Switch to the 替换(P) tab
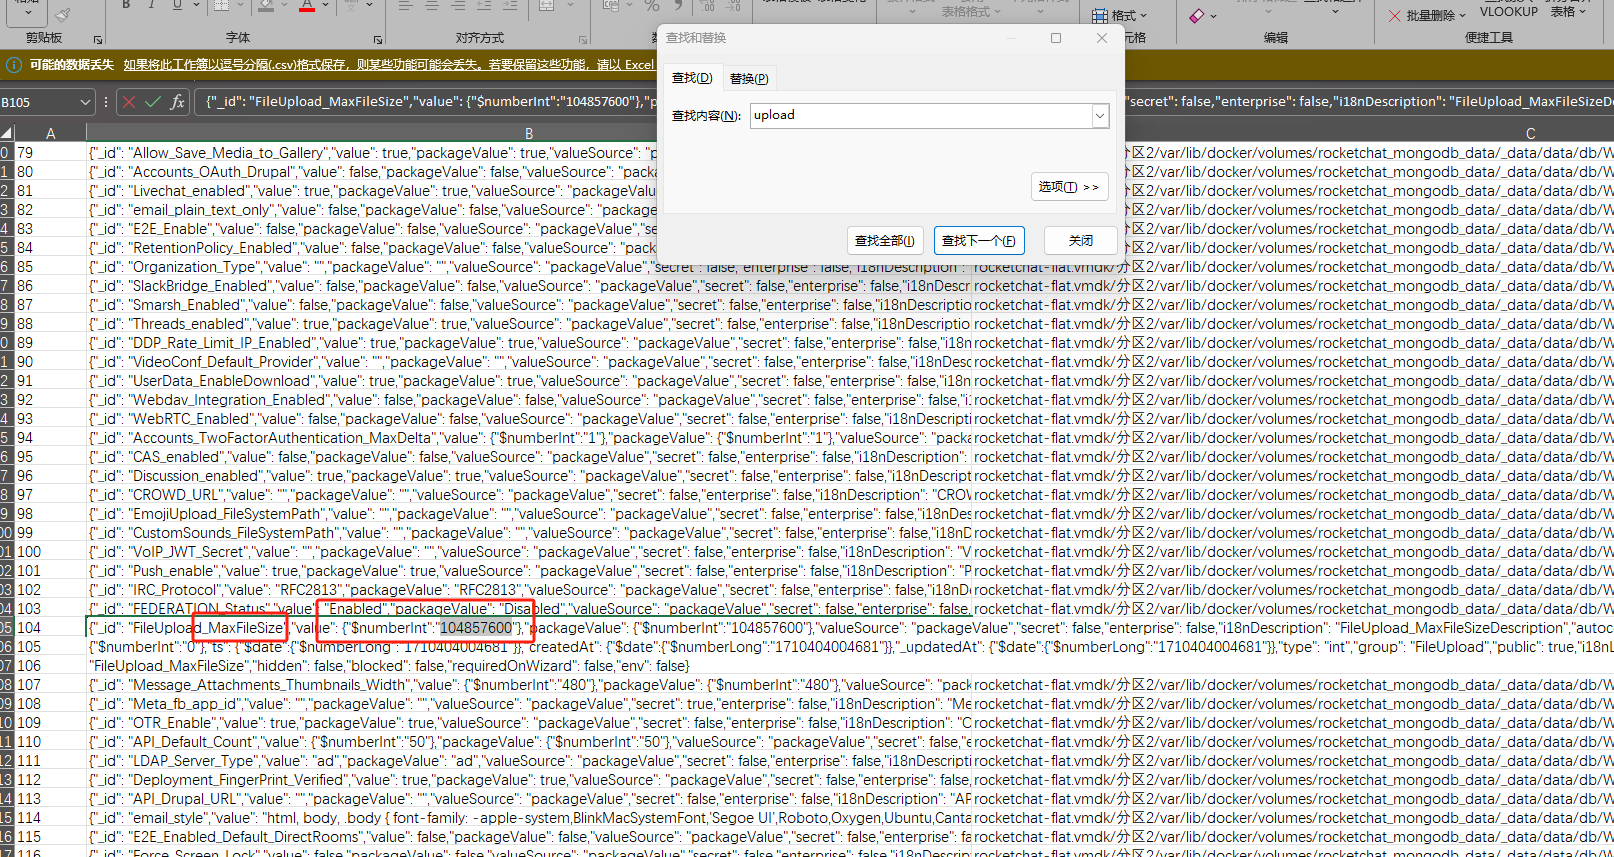1614x857 pixels. point(749,78)
